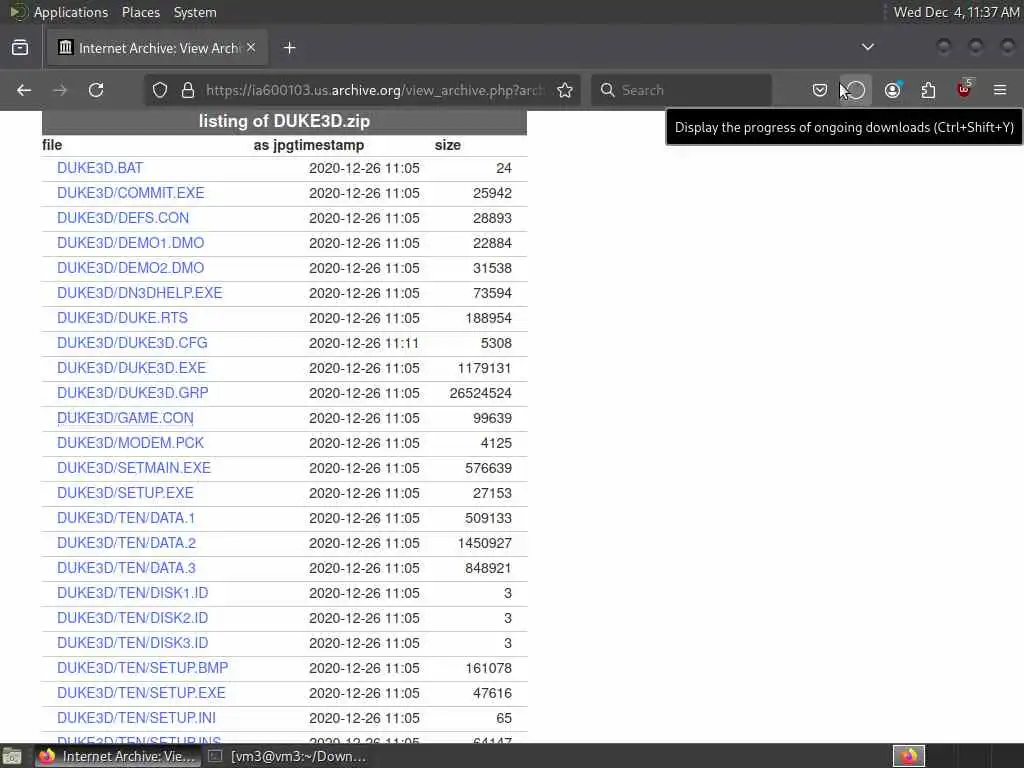The width and height of the screenshot is (1024, 768).
Task: Close the Internet Archive tab
Action: point(251,47)
